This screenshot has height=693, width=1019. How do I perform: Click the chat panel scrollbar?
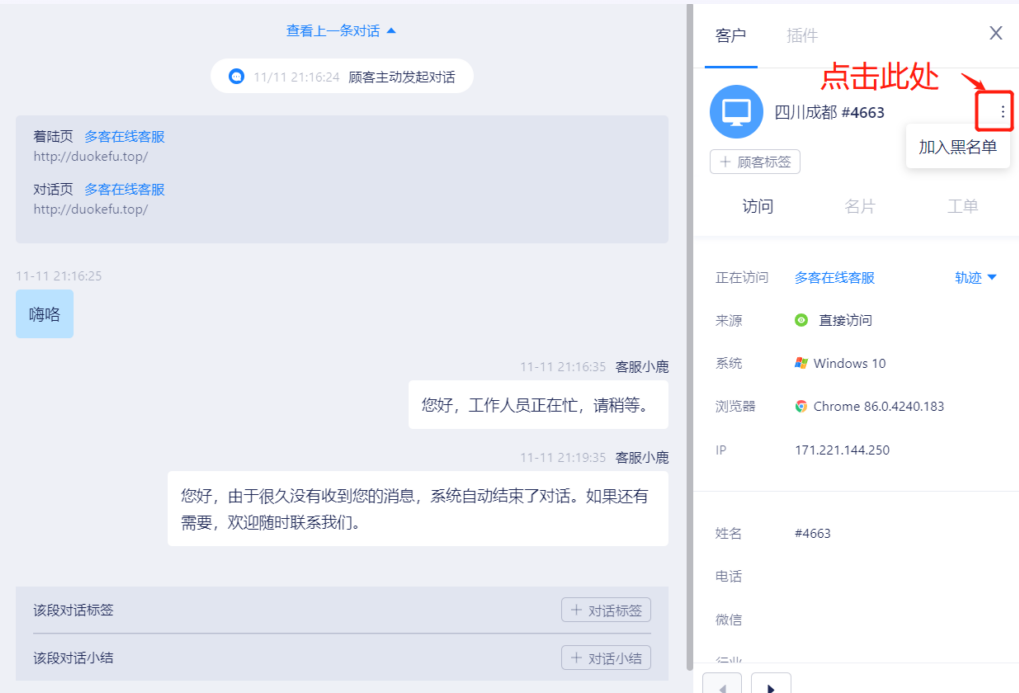689,300
